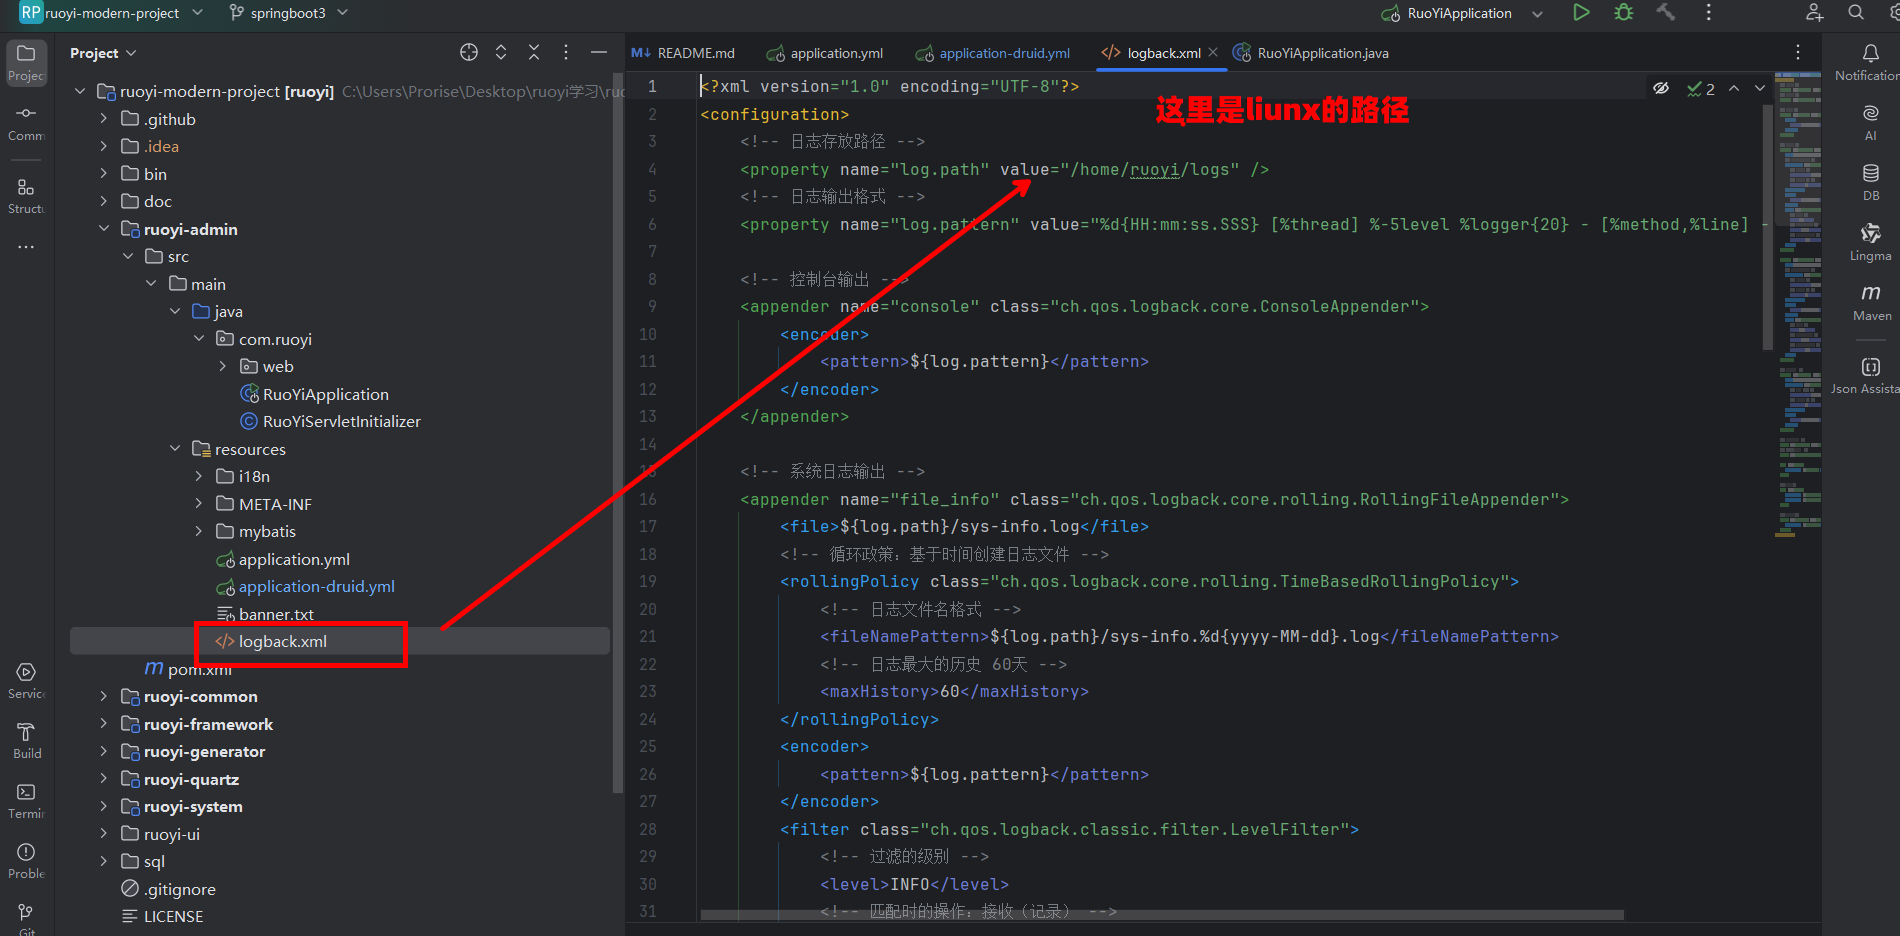Image resolution: width=1900 pixels, height=936 pixels.
Task: Click the Select Opened File target icon
Action: click(x=469, y=53)
